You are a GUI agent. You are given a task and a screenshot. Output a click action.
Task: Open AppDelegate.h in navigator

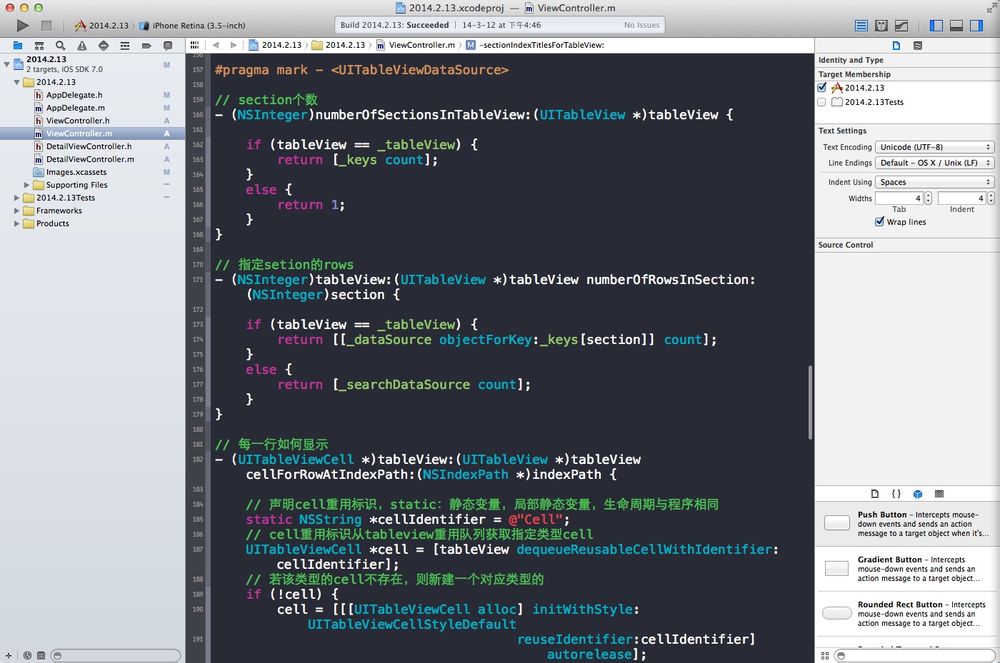click(74, 95)
